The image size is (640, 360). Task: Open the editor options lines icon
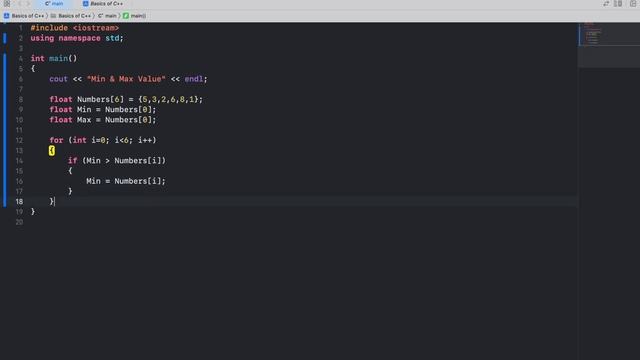[x=618, y=4]
